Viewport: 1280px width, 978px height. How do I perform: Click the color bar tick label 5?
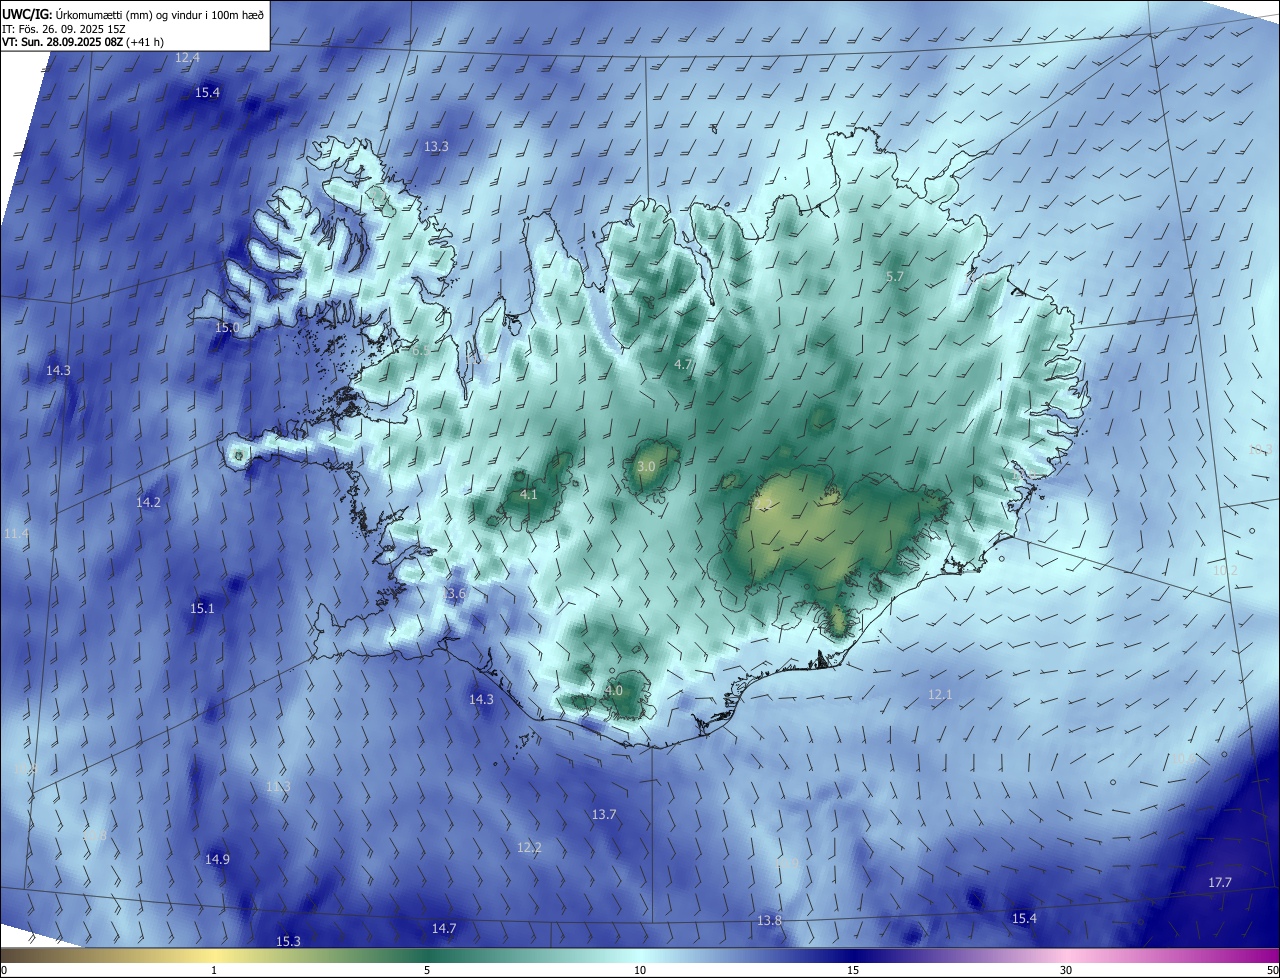427,970
